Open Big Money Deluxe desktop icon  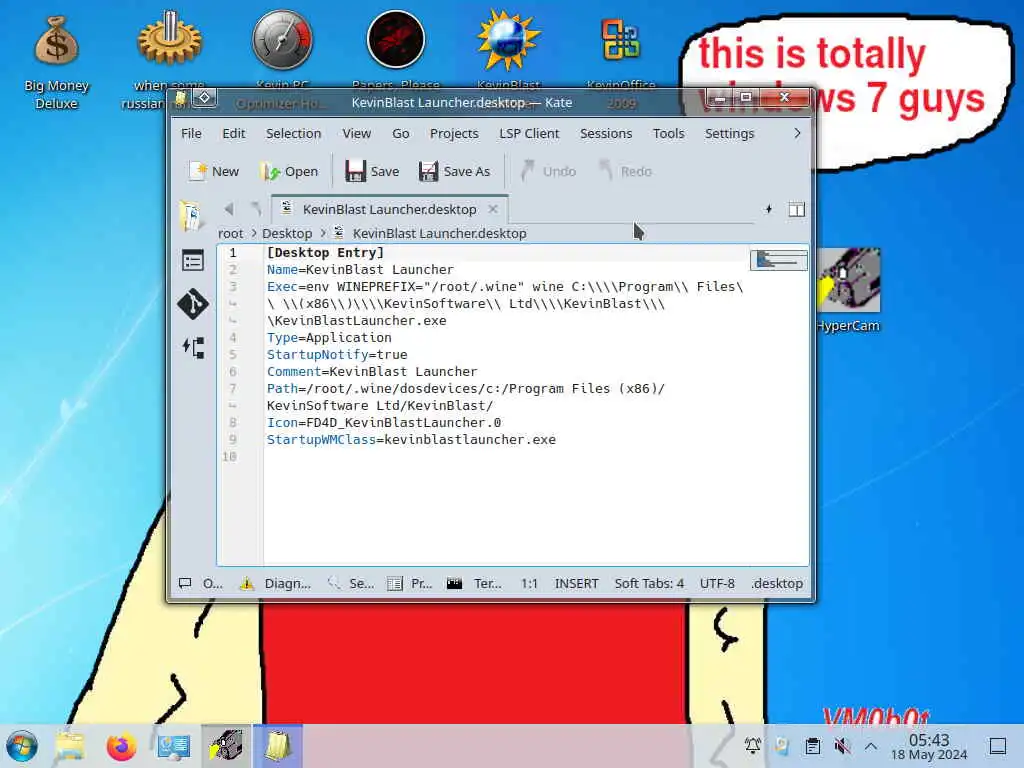56,62
